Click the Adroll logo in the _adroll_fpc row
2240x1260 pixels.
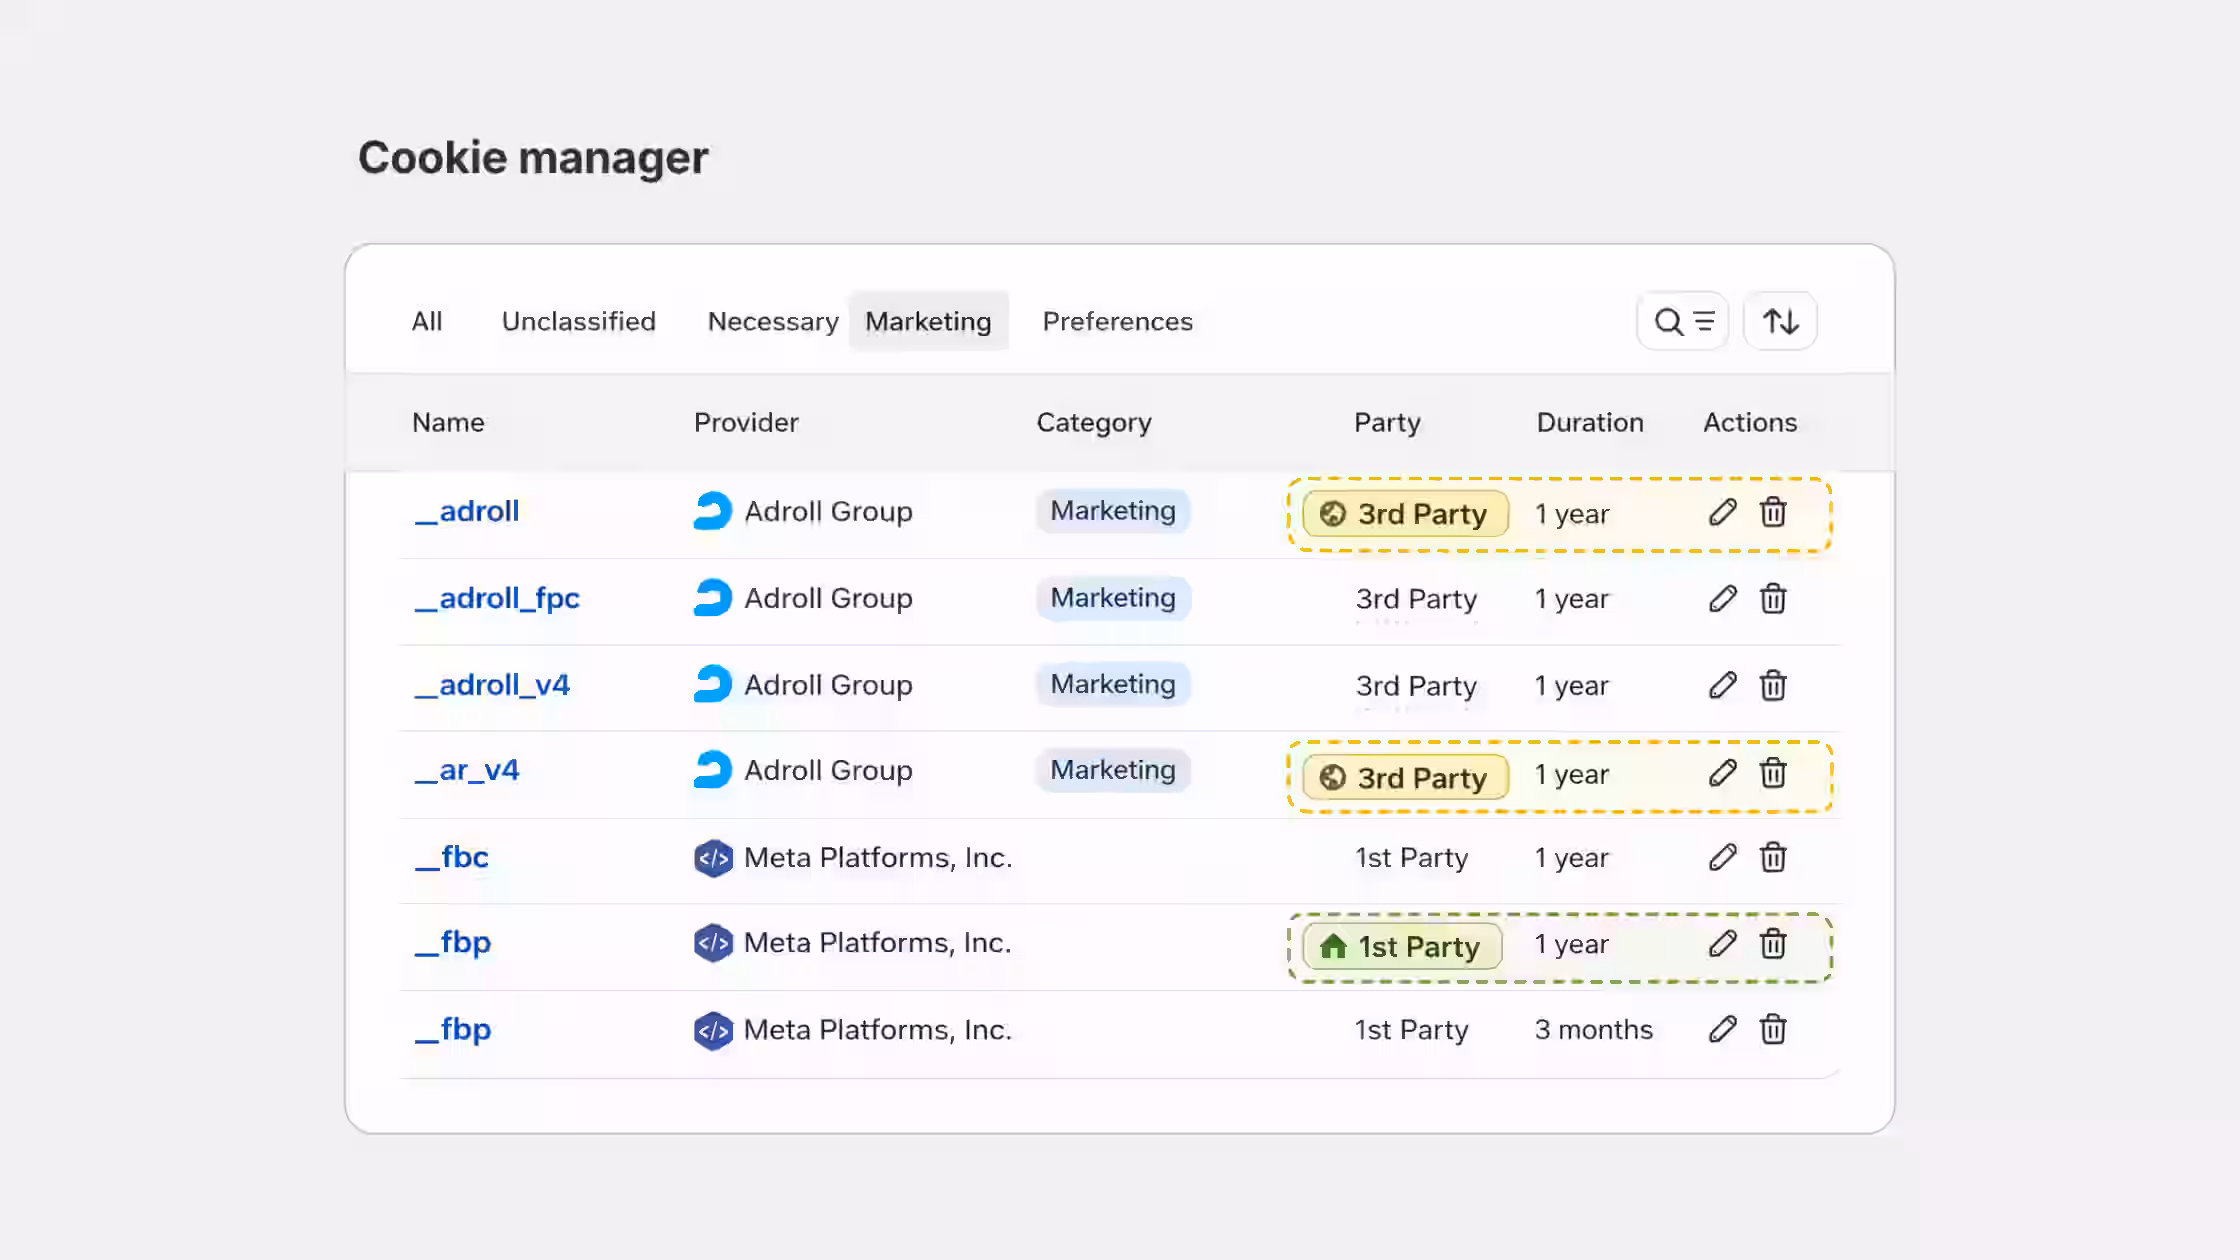pyautogui.click(x=713, y=598)
